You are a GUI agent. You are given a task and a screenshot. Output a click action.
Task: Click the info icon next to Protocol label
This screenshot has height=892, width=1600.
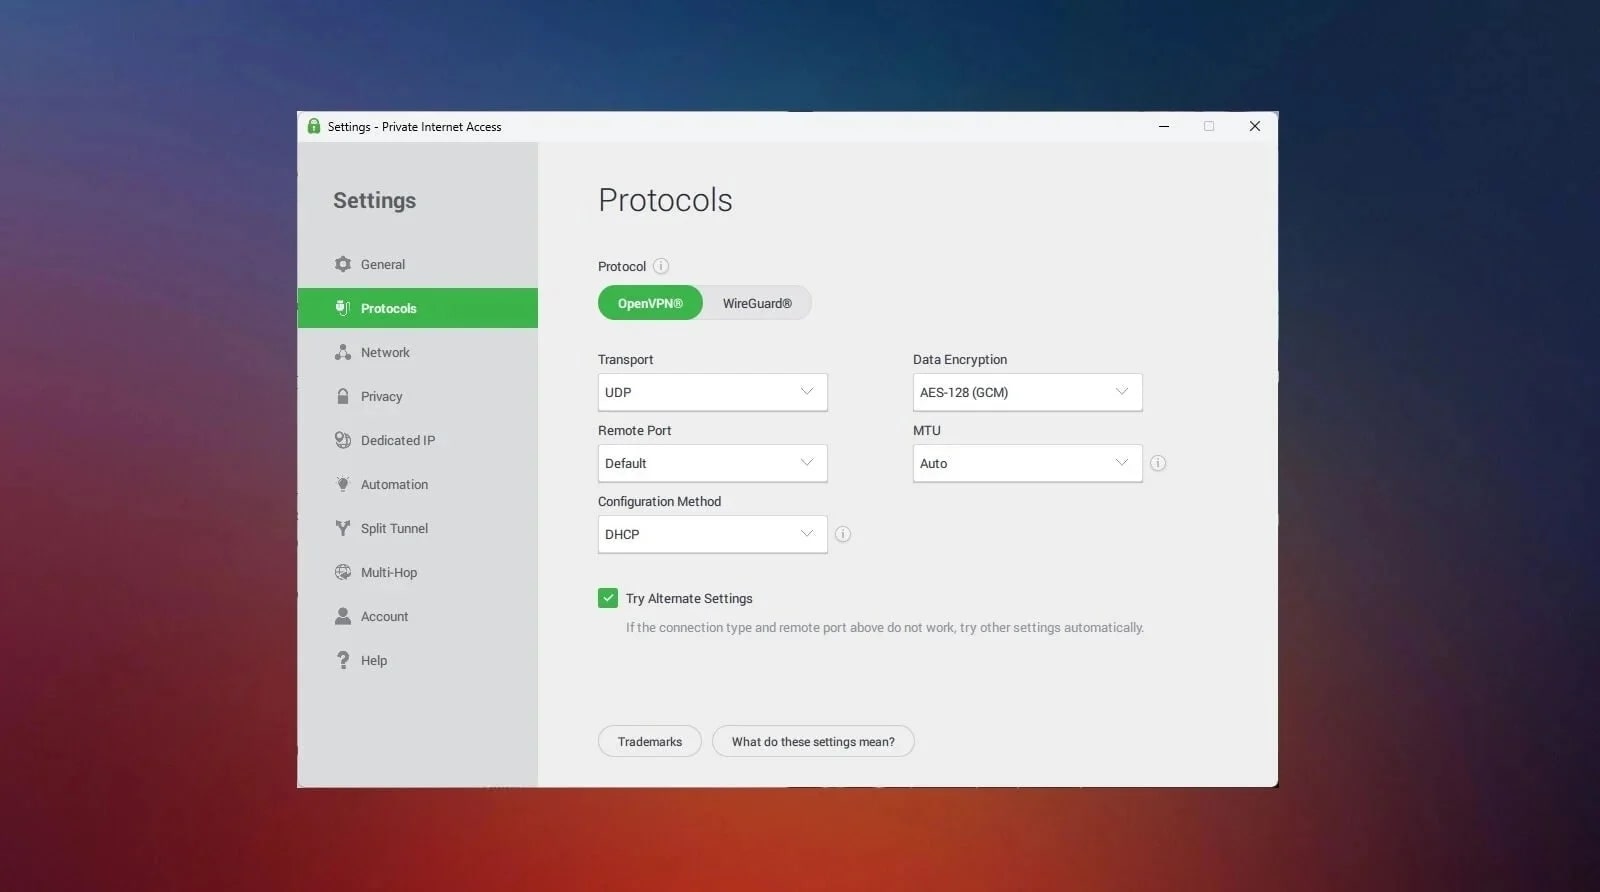(x=661, y=266)
